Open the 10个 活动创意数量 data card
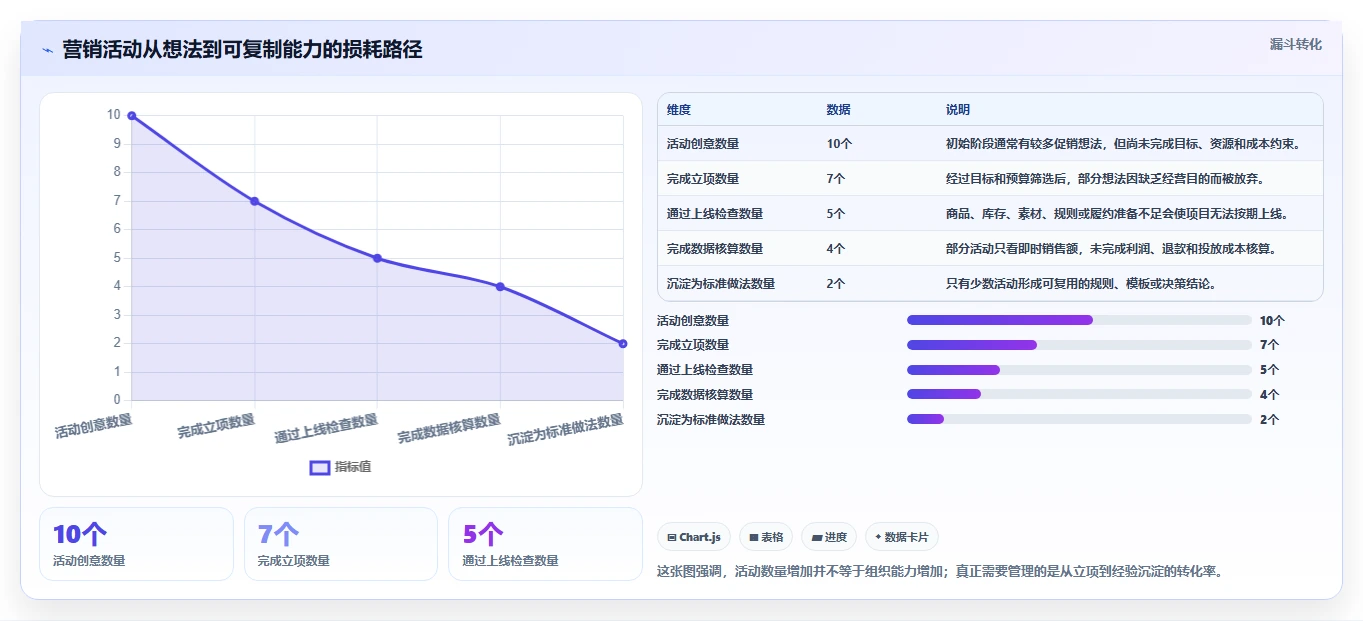 [x=136, y=544]
